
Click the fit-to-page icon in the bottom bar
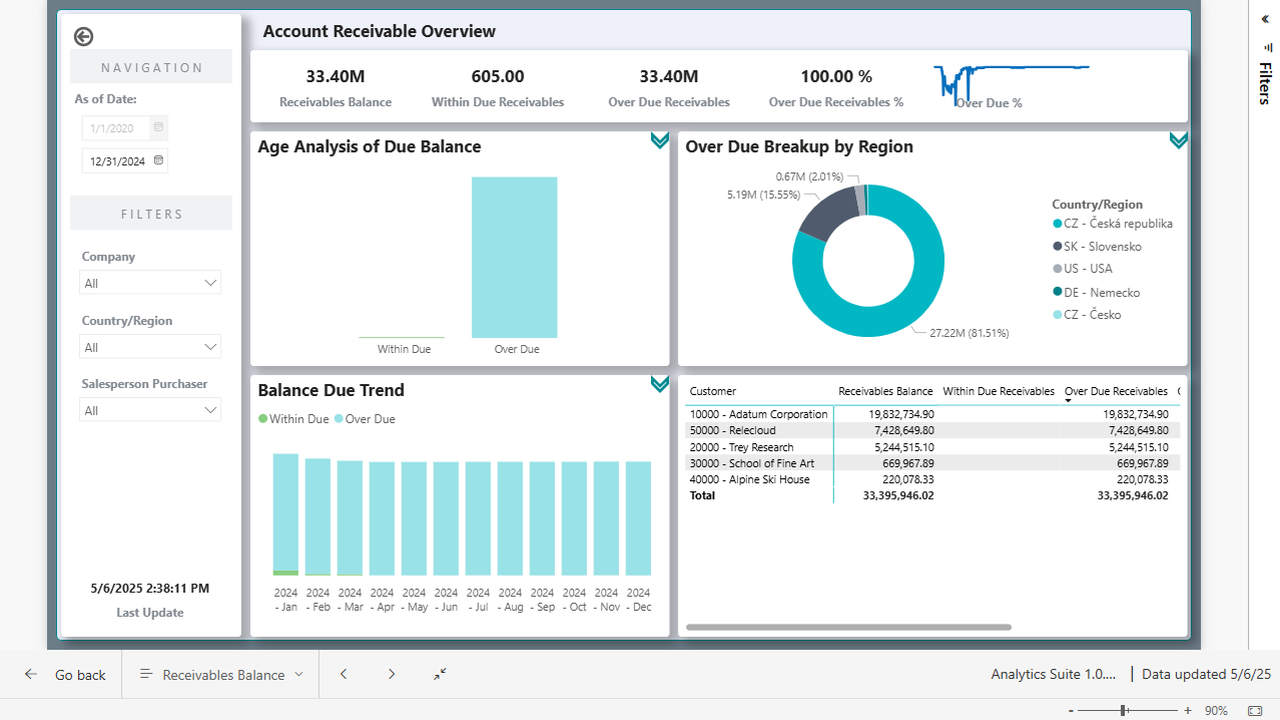click(439, 675)
